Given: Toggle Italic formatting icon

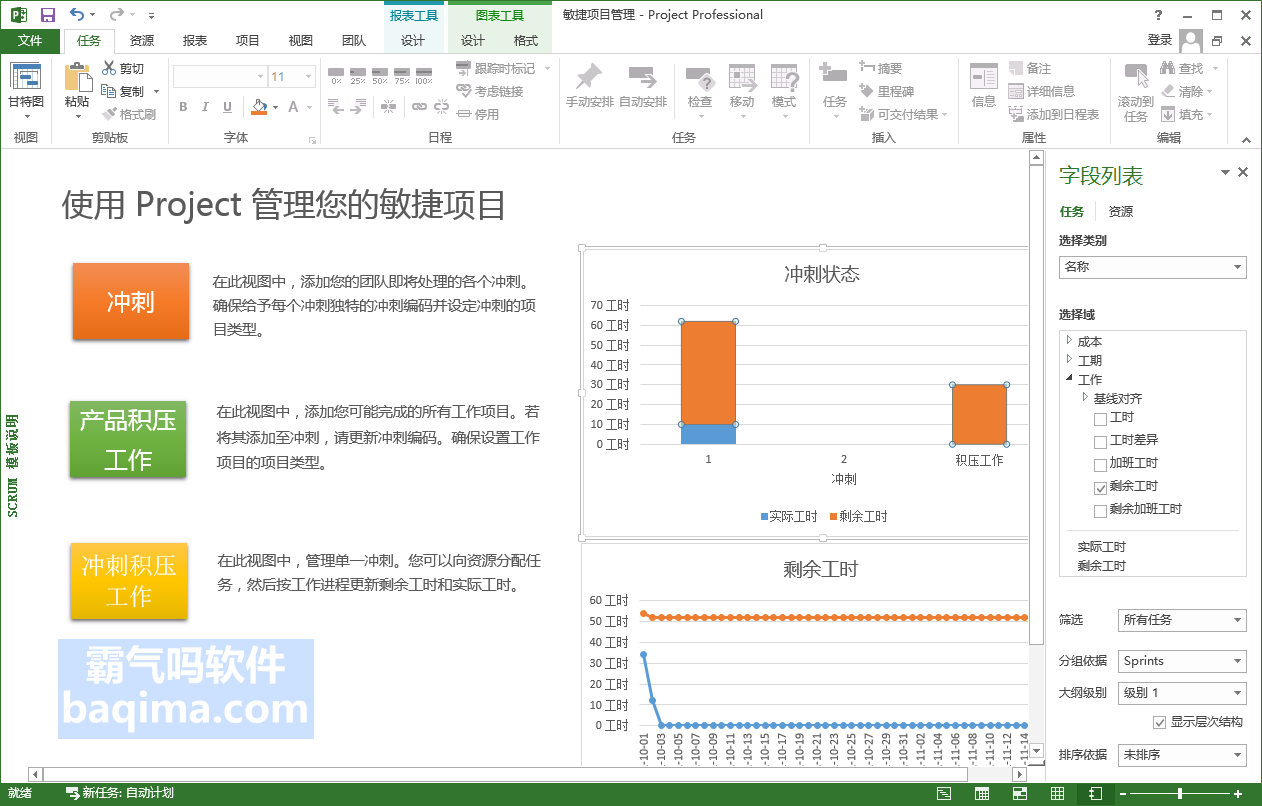Looking at the screenshot, I should [205, 107].
